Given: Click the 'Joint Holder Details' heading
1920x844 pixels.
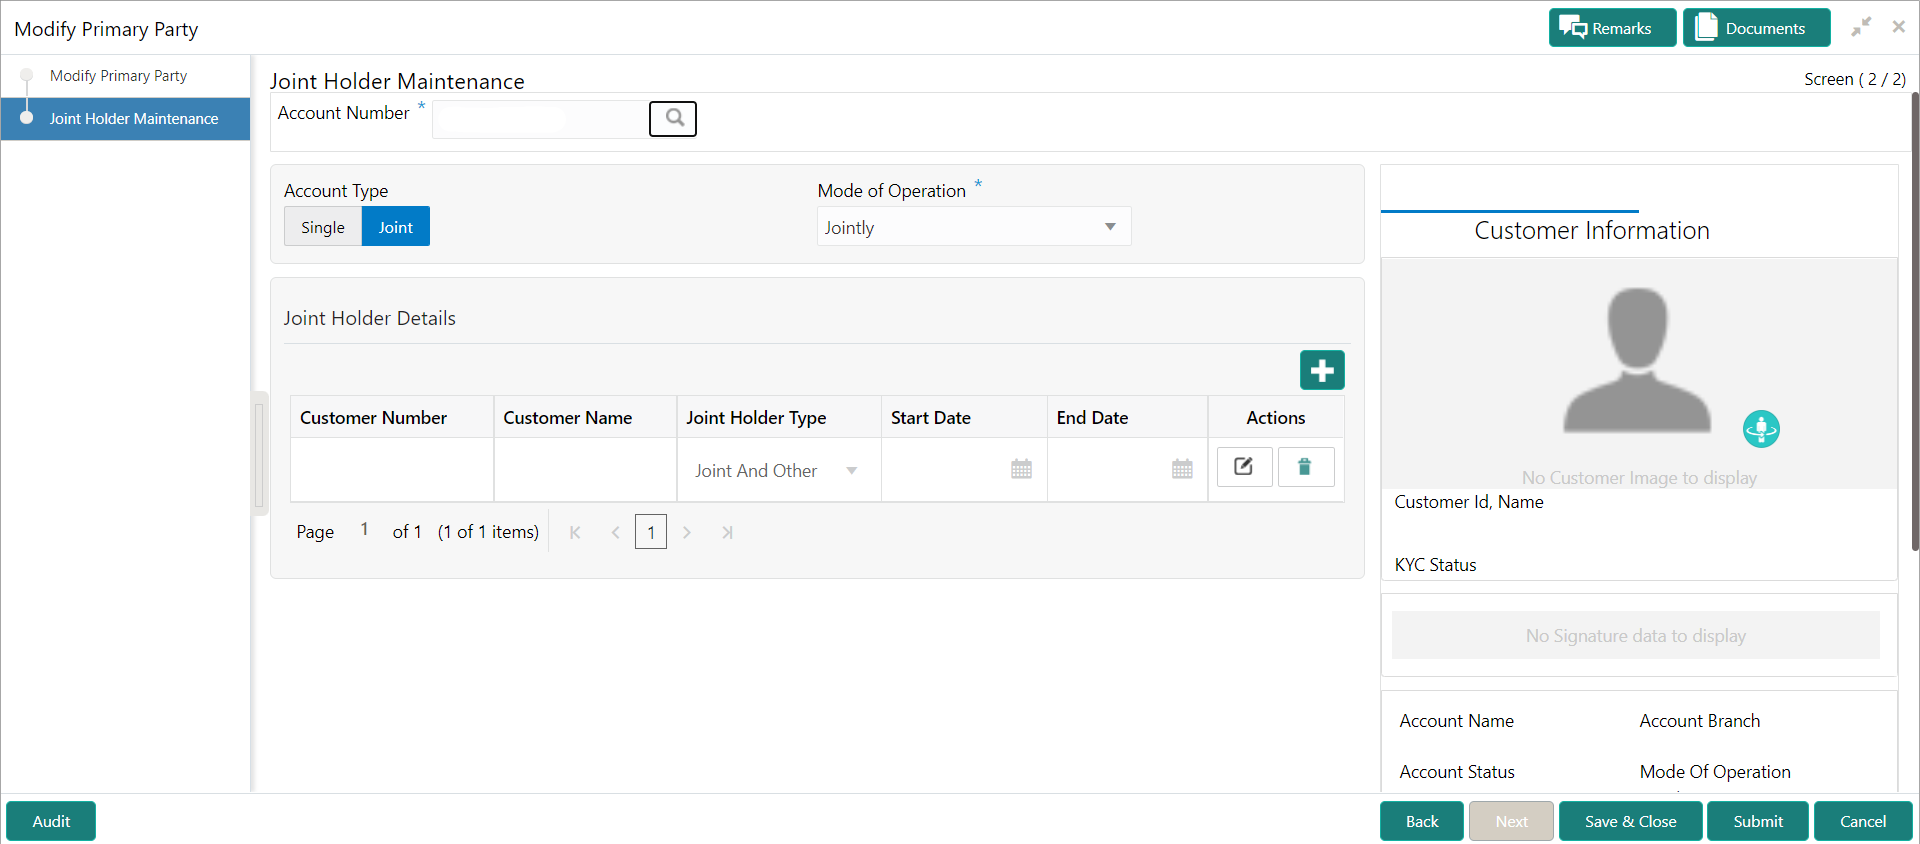Looking at the screenshot, I should coord(370,318).
